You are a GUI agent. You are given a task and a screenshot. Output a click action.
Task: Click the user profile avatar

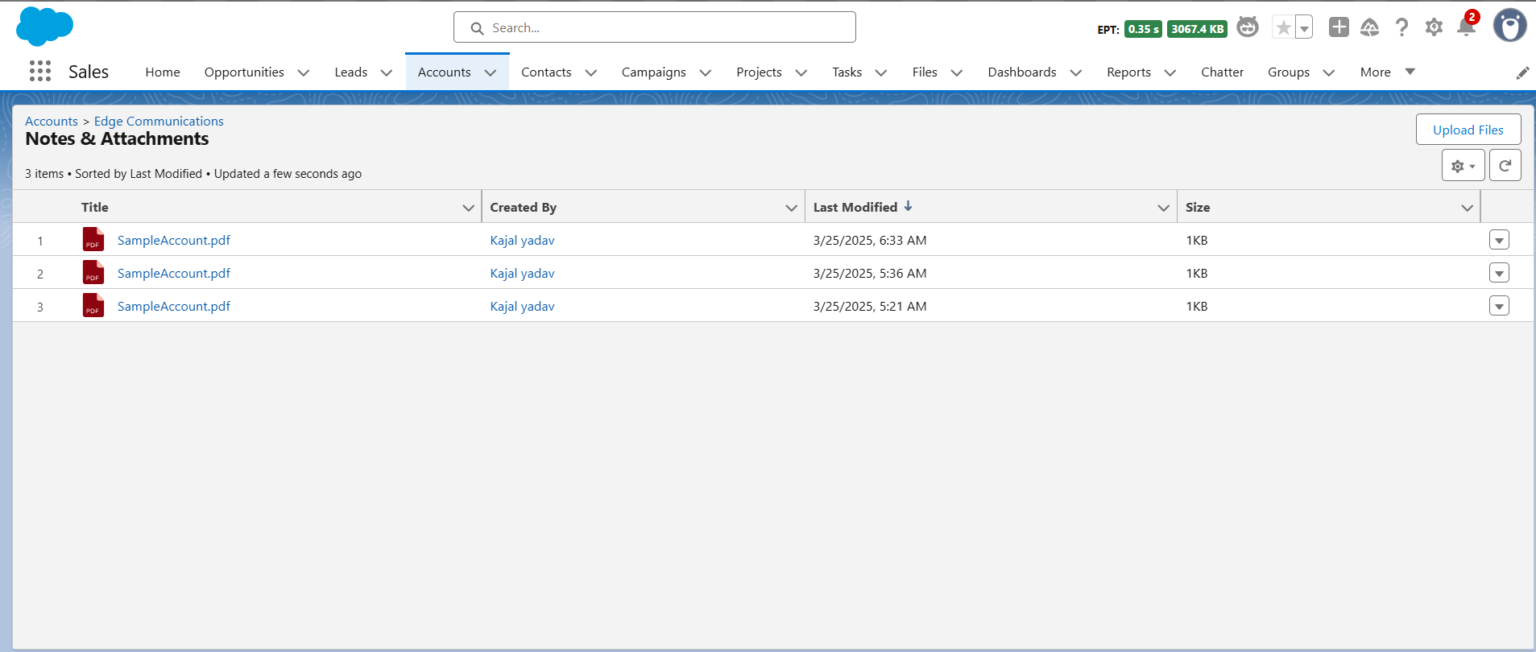pos(1509,26)
